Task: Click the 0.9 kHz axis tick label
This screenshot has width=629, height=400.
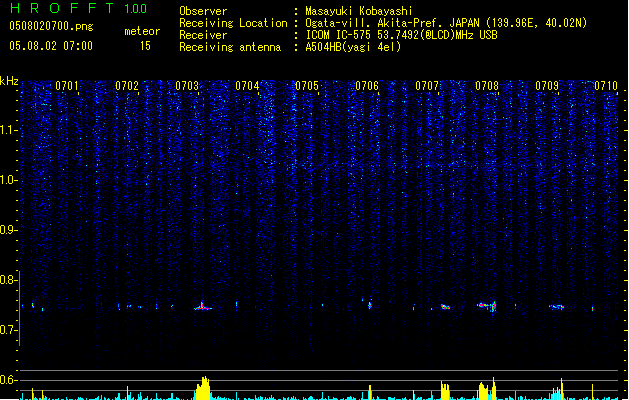Action: 7,230
